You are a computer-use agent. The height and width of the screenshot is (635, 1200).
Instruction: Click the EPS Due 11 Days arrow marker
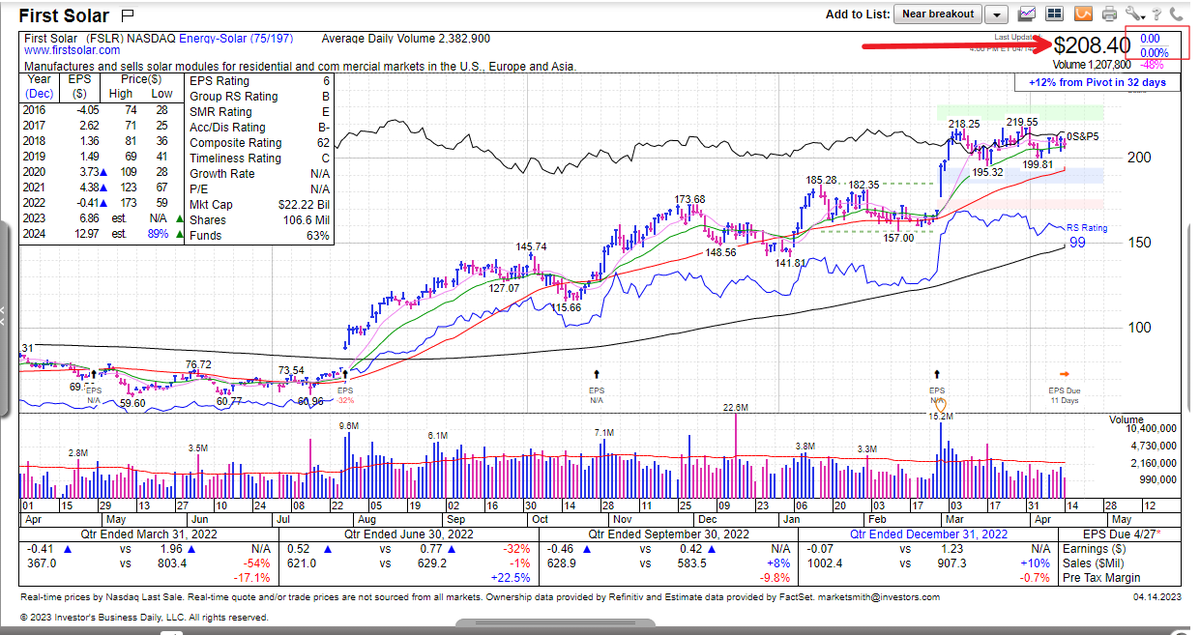[x=1065, y=372]
